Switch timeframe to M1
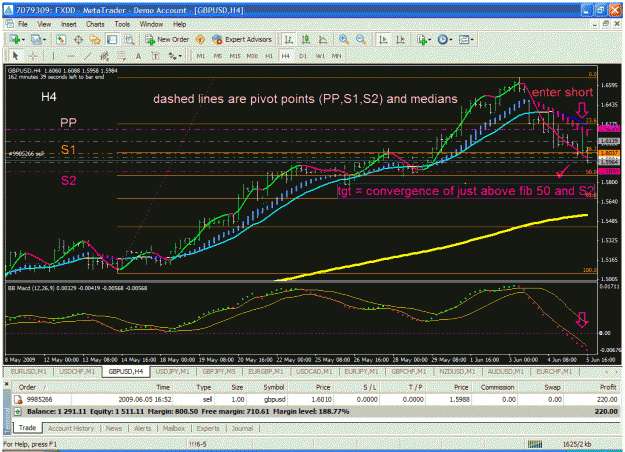Viewport: 625px width, 452px height. [x=200, y=56]
